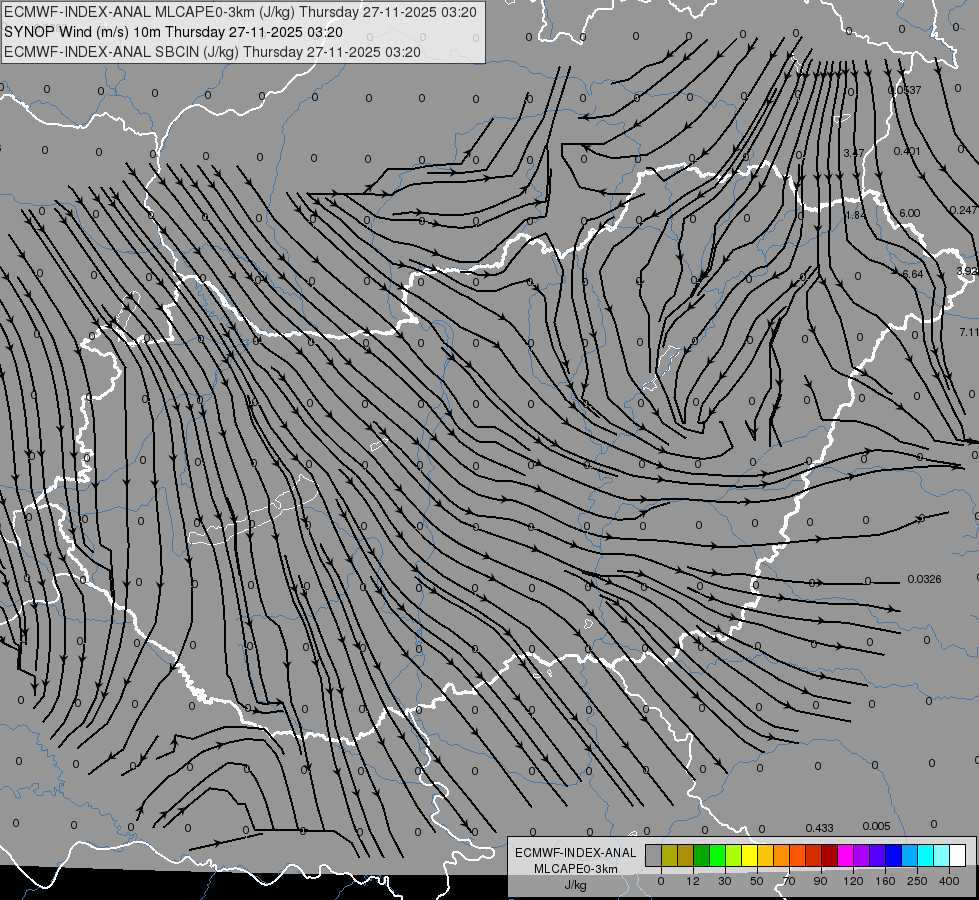Click the map value 0.005
Image resolution: width=979 pixels, height=900 pixels.
click(876, 826)
